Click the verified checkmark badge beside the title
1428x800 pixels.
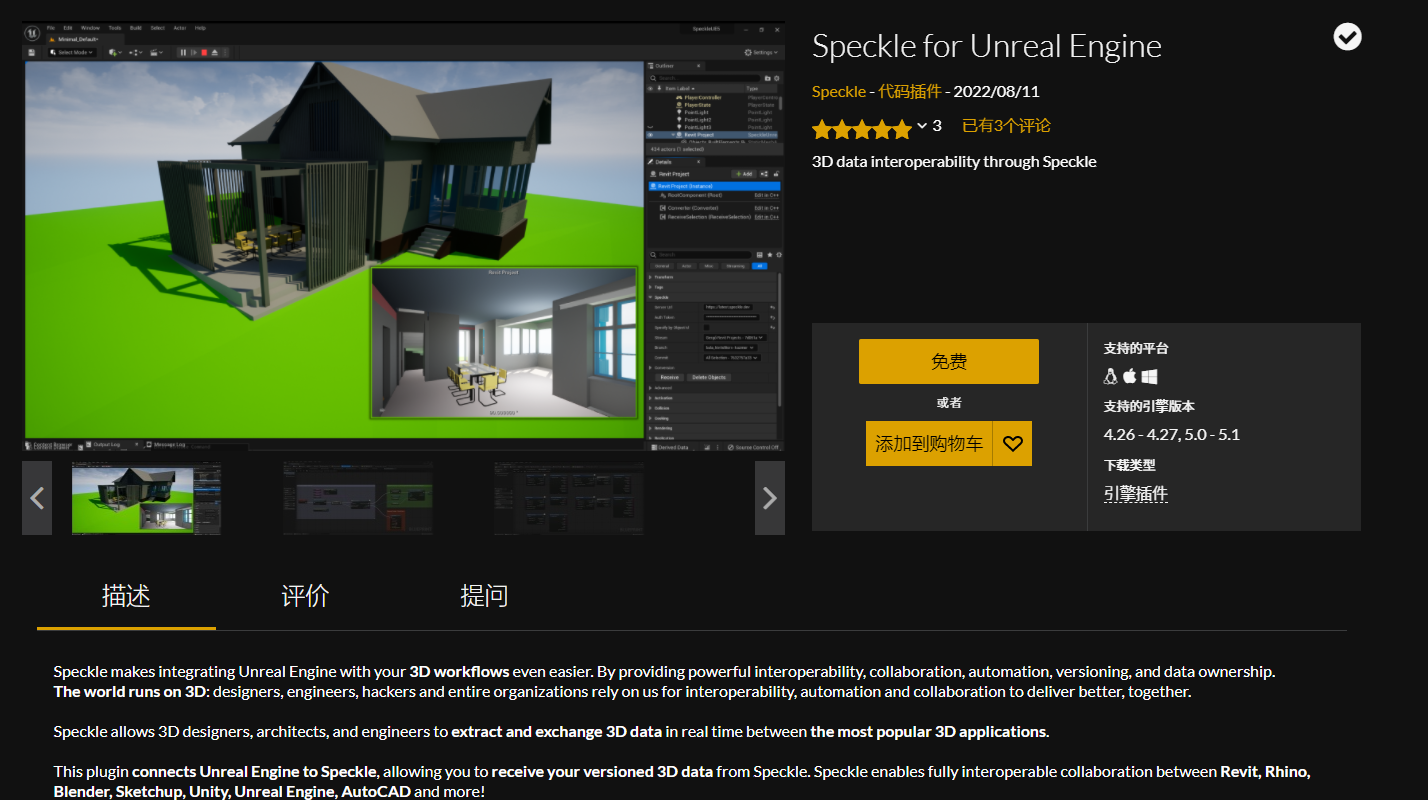(1347, 37)
